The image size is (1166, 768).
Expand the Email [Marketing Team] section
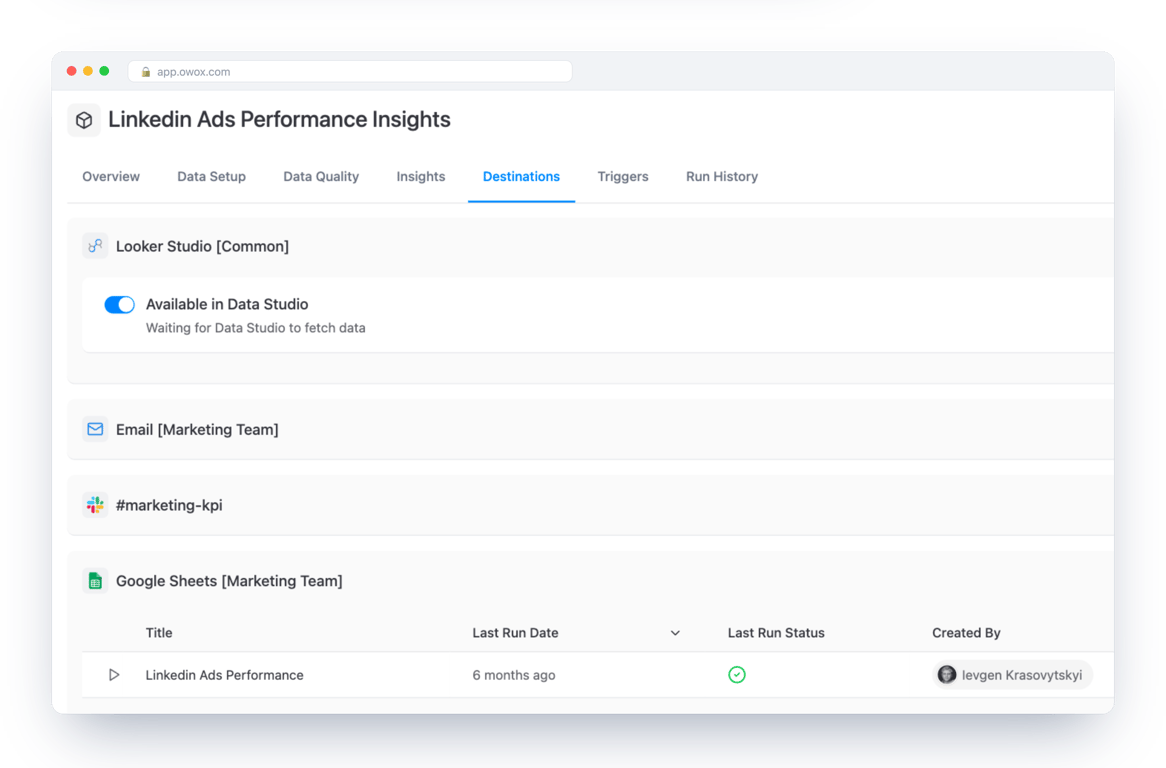click(590, 430)
